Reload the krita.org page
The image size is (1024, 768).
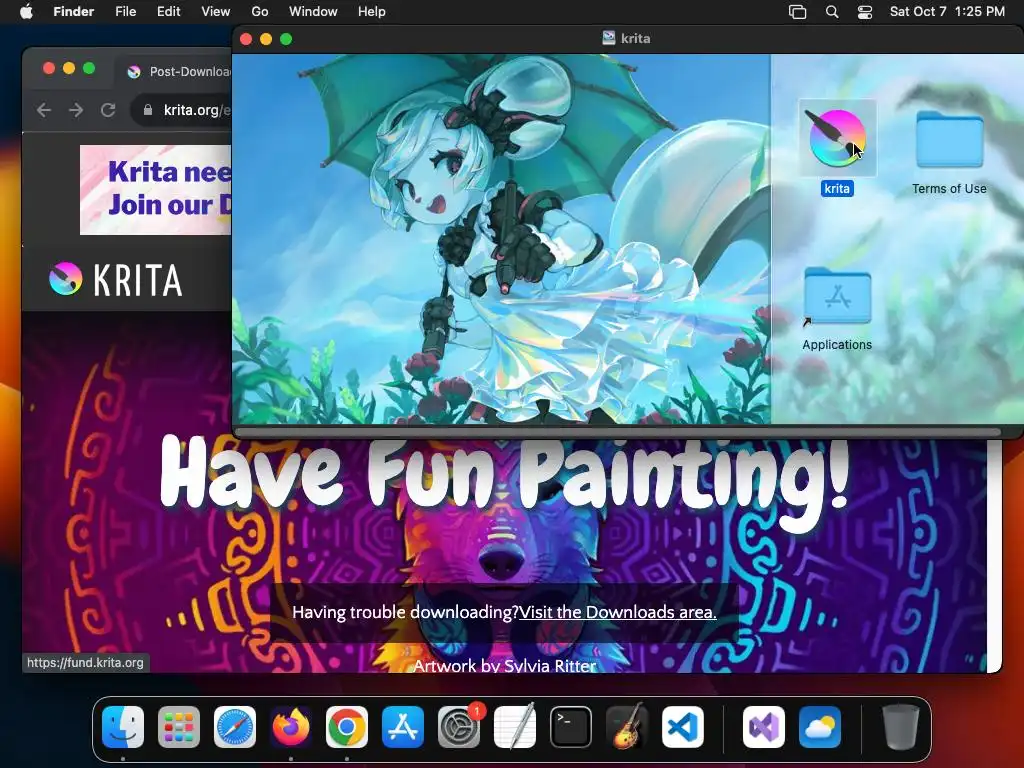(x=108, y=110)
